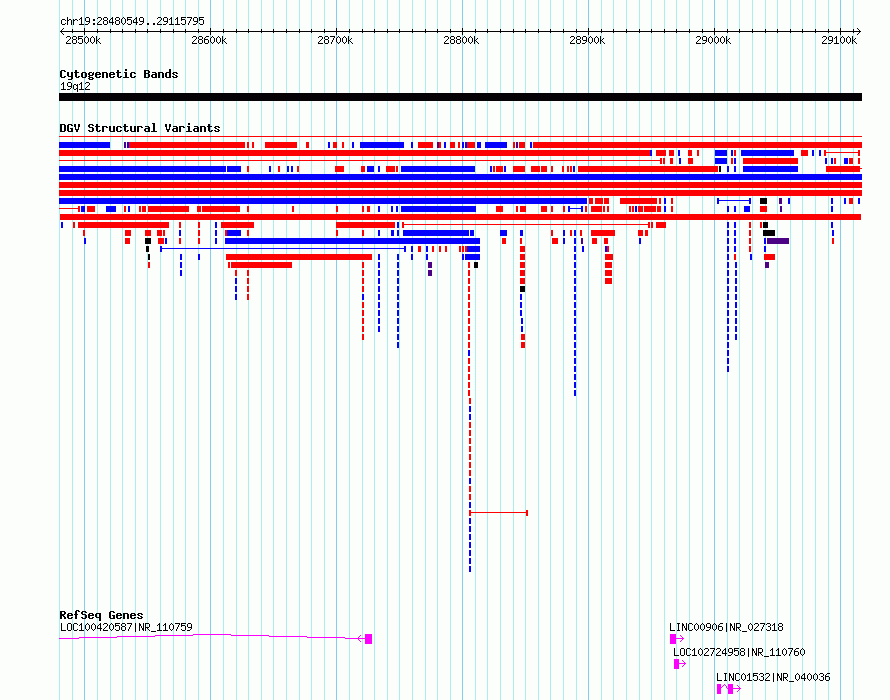
Task: Open the LINC01532|NR_040036 gene label
Action: tap(773, 677)
